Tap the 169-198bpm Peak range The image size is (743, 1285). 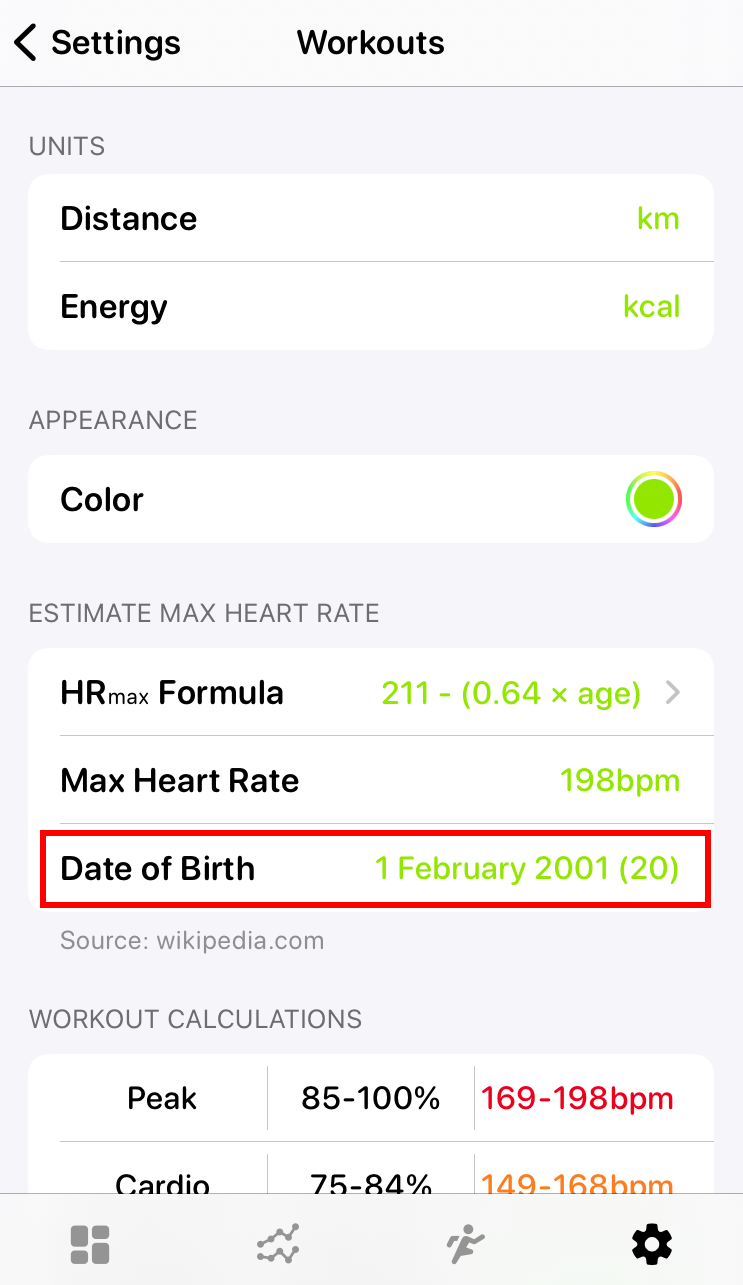(577, 1098)
